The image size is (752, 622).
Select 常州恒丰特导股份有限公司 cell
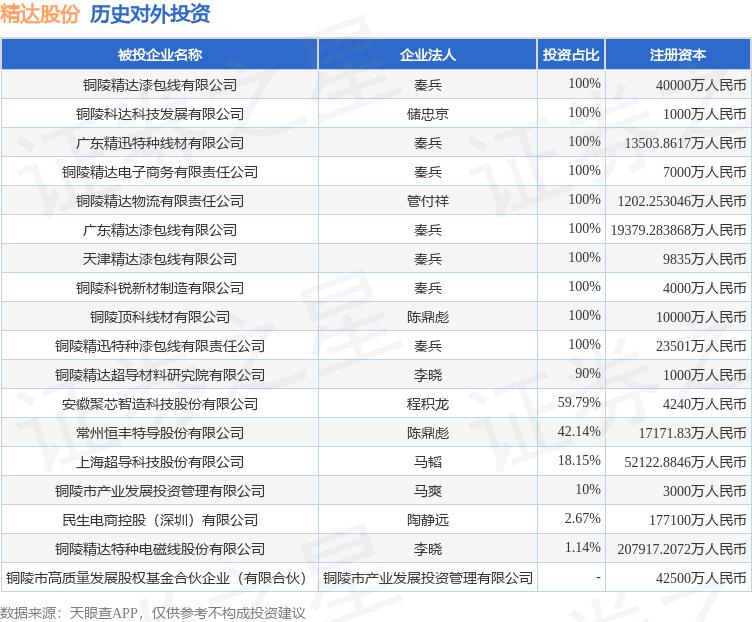[160, 433]
